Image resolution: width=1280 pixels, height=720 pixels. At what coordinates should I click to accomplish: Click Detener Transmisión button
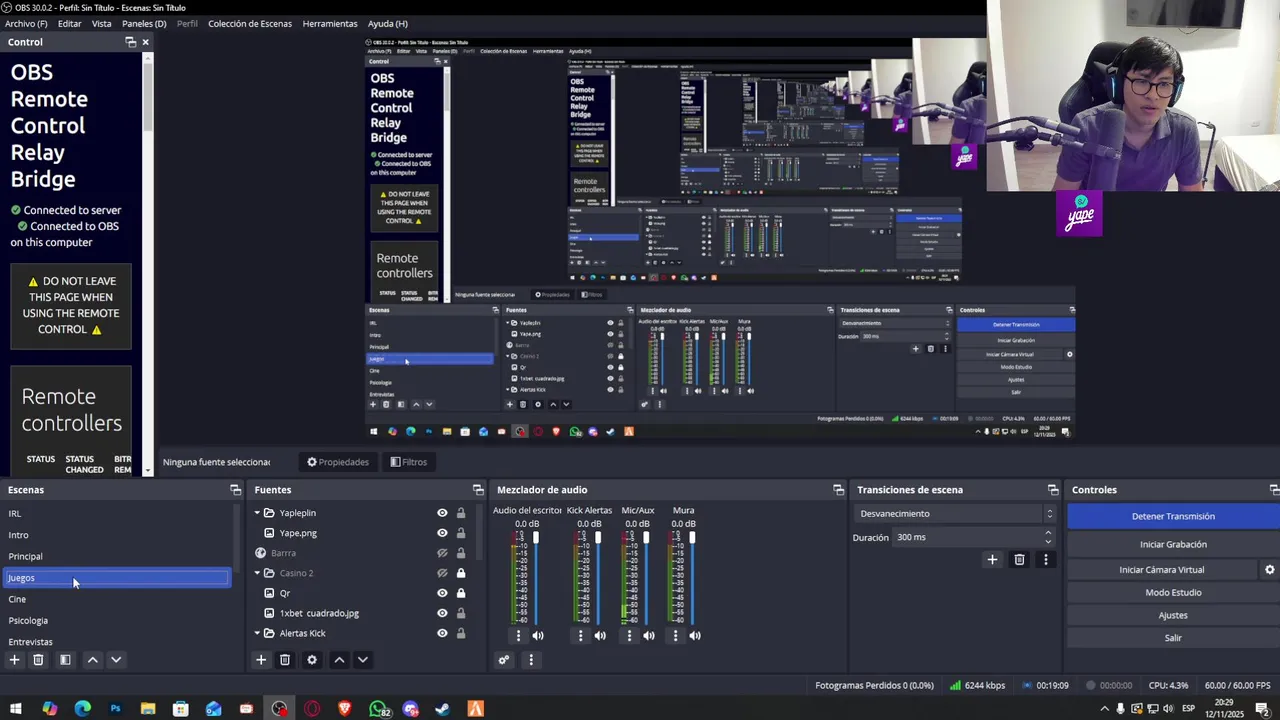pyautogui.click(x=1173, y=516)
